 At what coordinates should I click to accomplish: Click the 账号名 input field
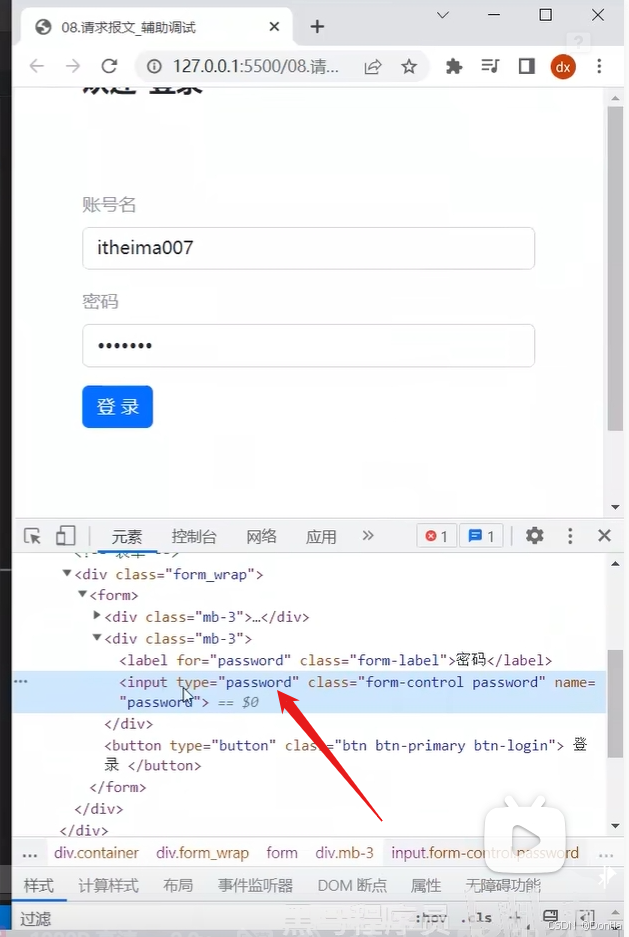coord(308,248)
